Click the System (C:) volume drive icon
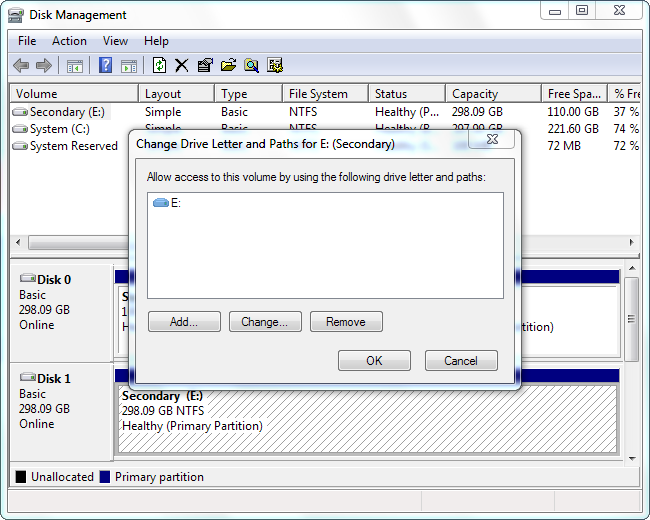 pos(20,129)
